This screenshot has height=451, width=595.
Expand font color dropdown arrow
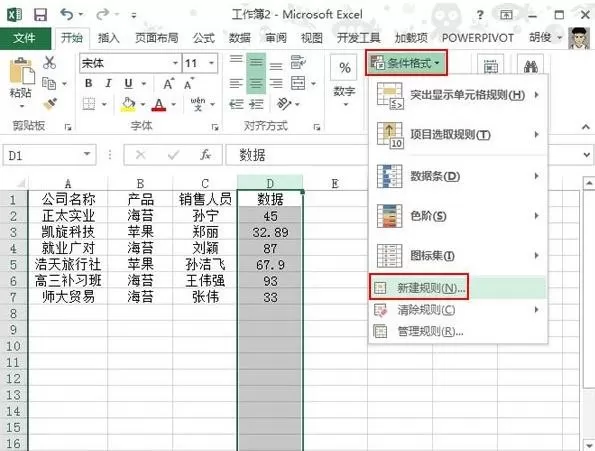[x=173, y=104]
